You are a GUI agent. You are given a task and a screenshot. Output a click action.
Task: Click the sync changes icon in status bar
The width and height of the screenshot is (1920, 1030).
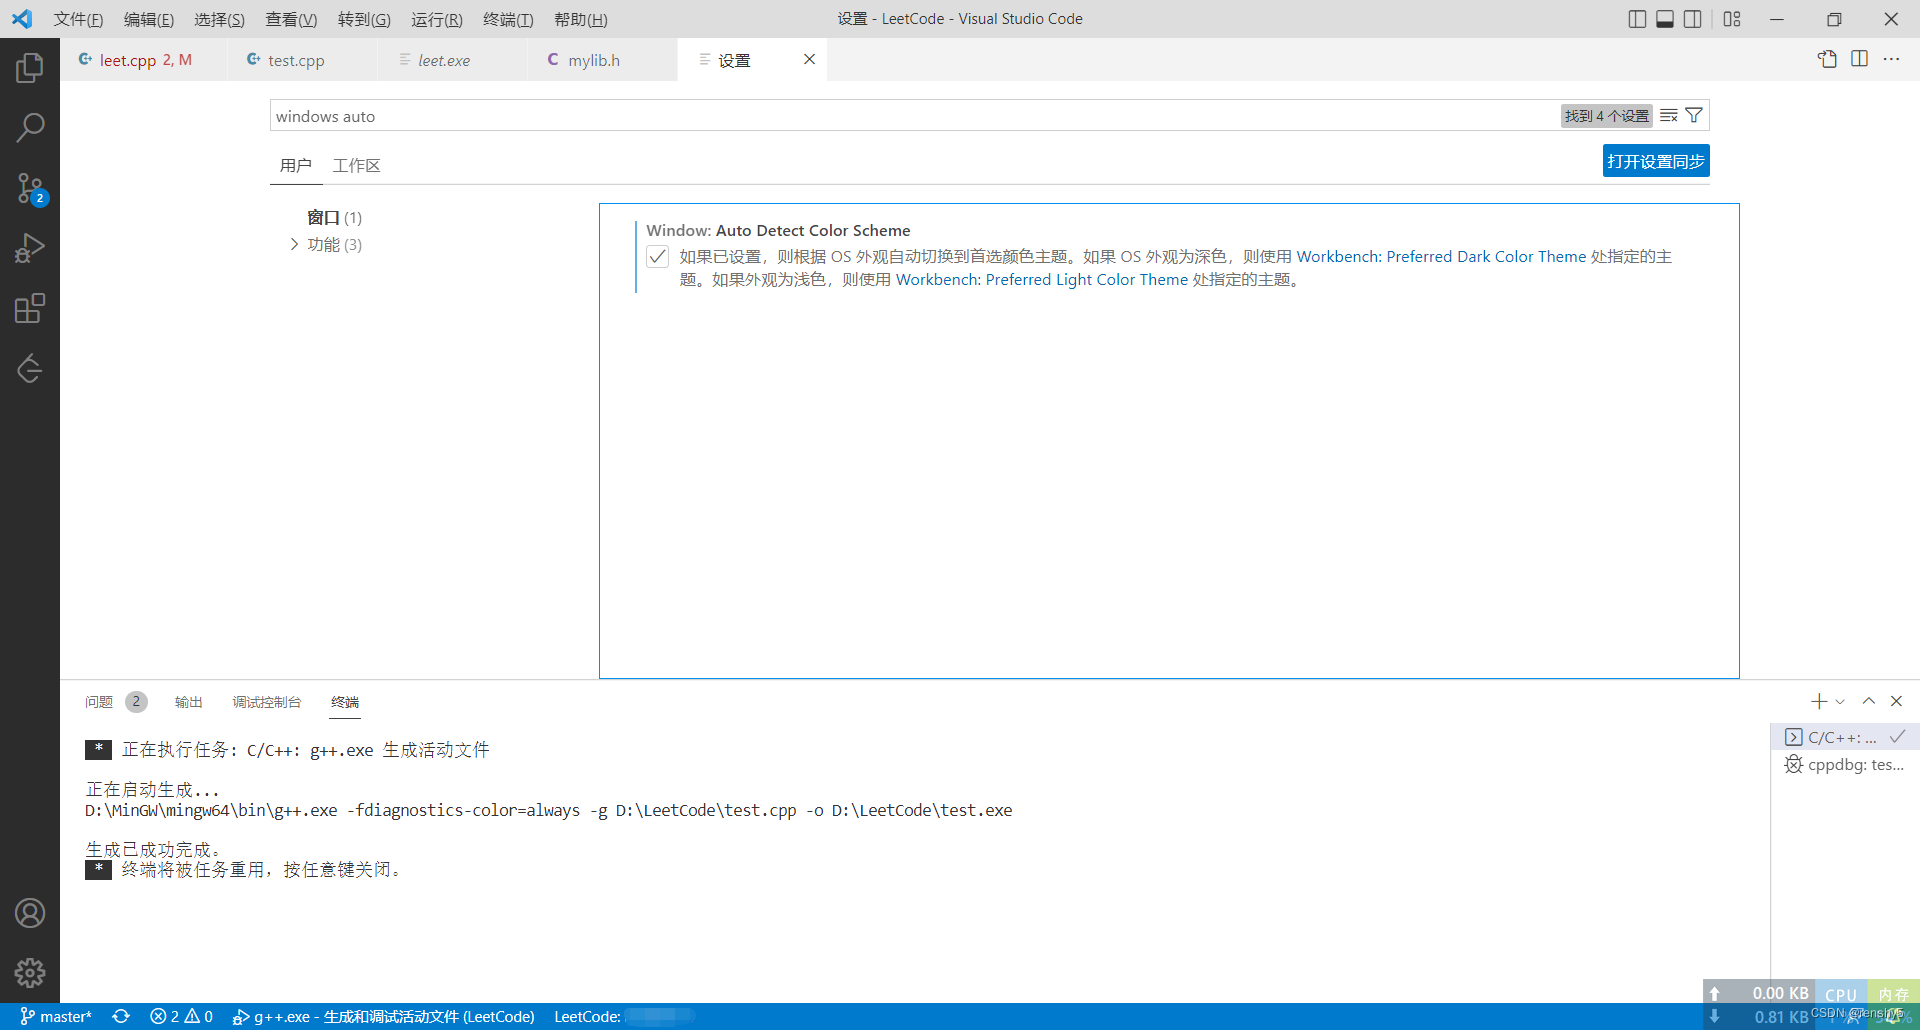121,1017
